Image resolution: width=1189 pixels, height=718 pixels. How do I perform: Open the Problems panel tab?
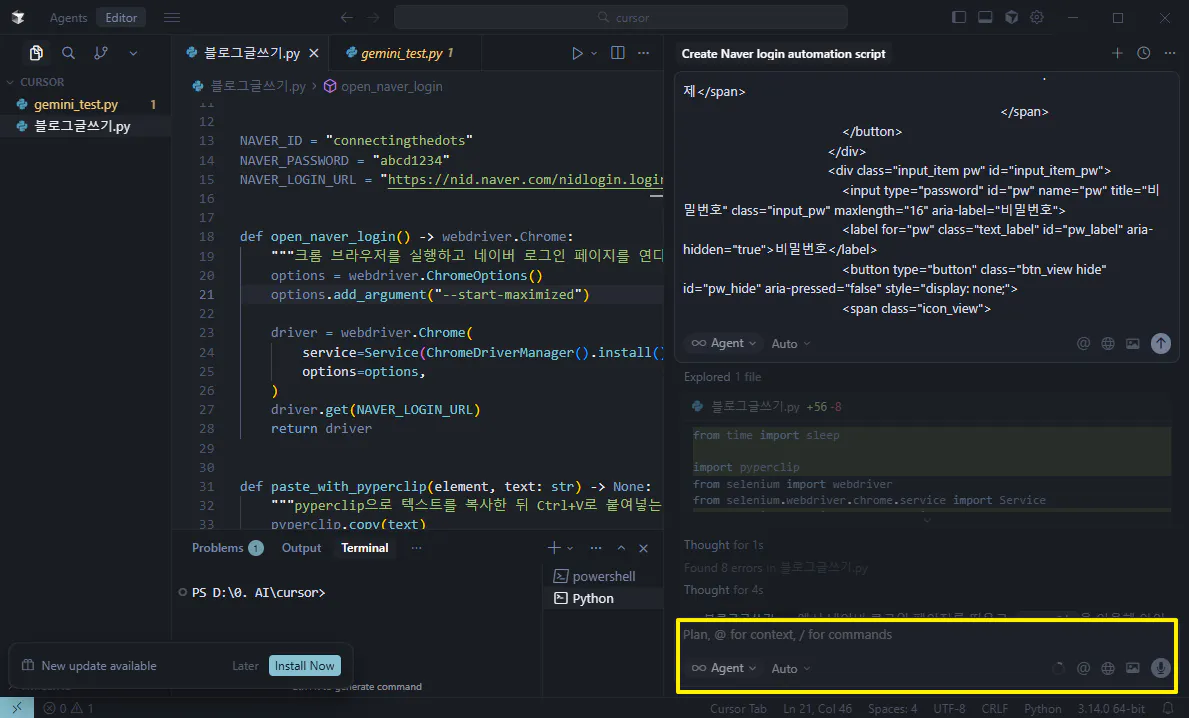[227, 547]
